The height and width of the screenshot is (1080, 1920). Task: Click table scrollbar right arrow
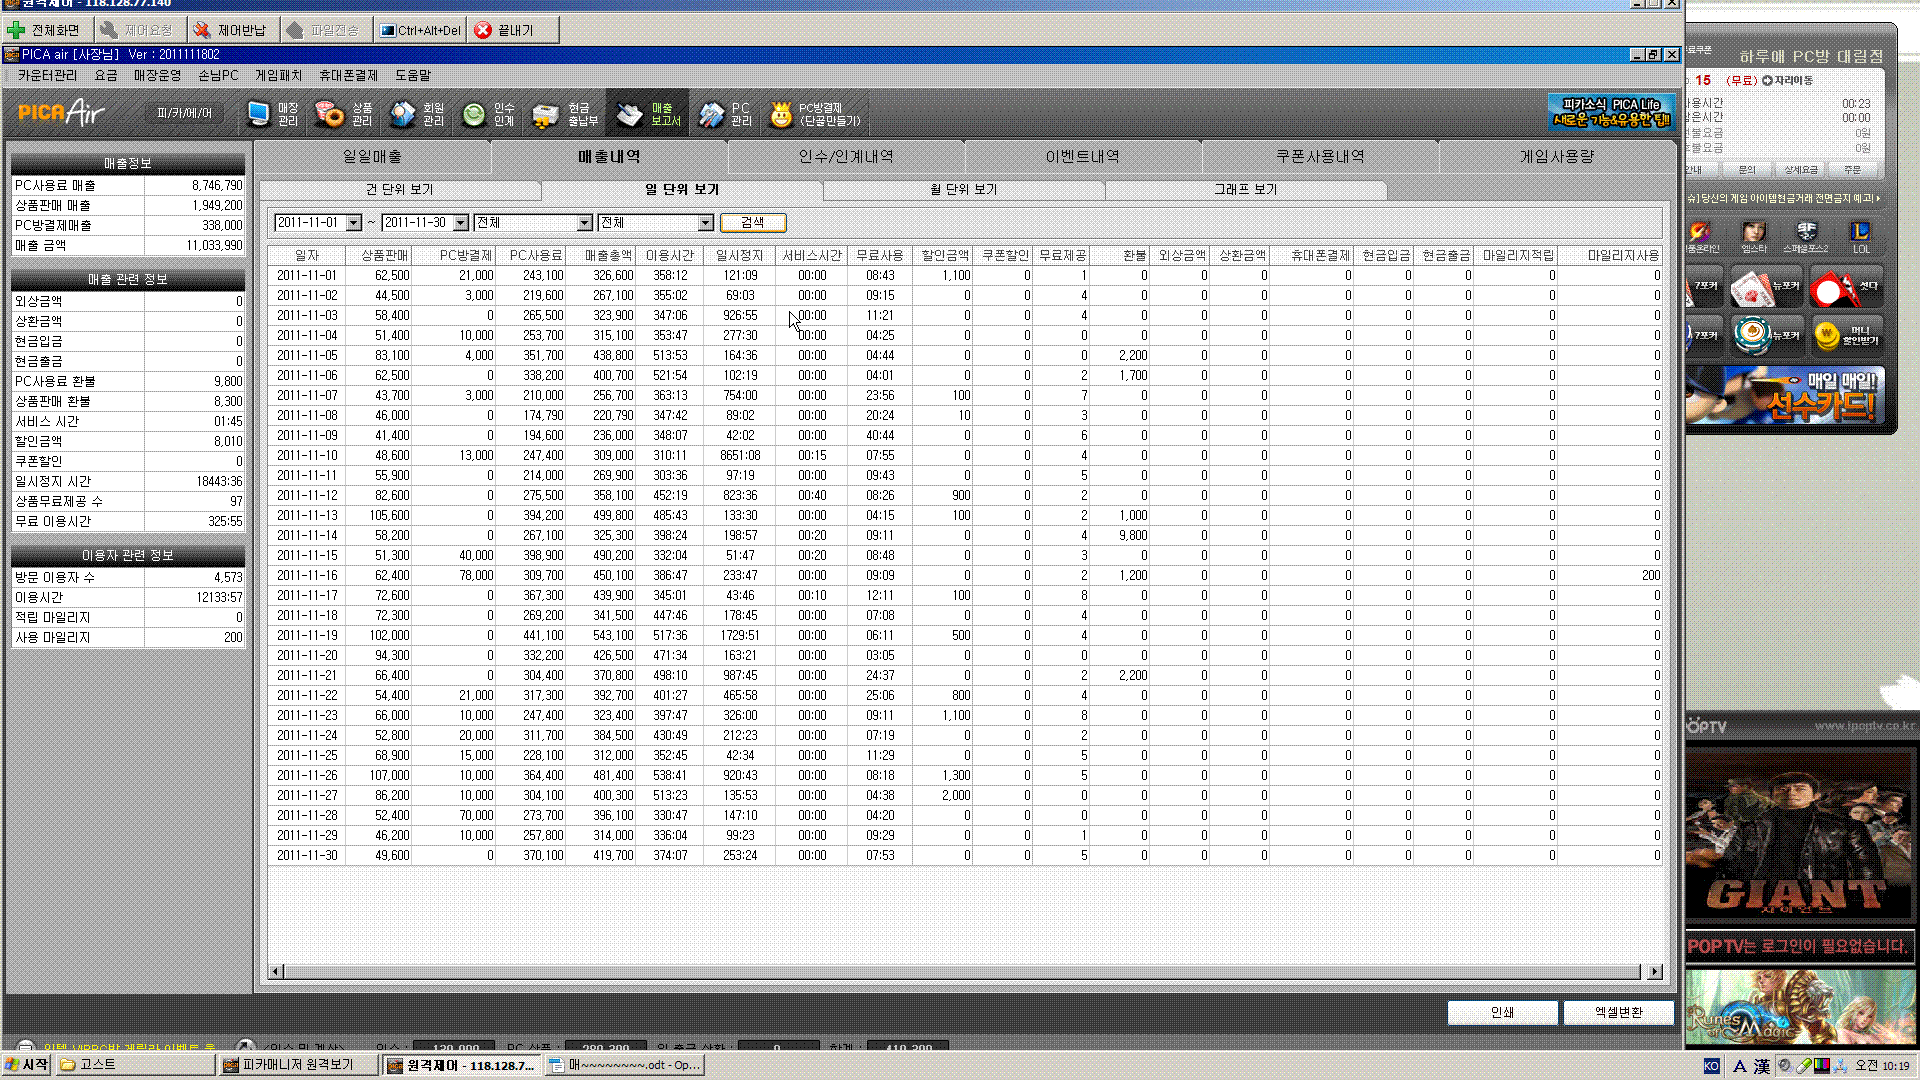1655,972
